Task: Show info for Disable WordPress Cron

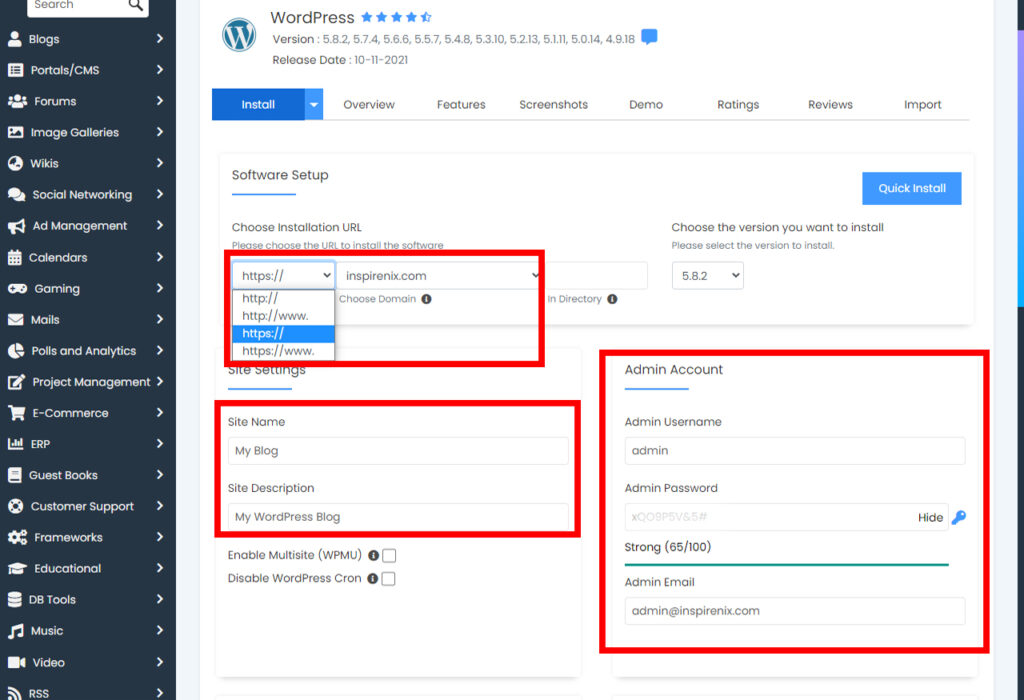Action: point(373,579)
